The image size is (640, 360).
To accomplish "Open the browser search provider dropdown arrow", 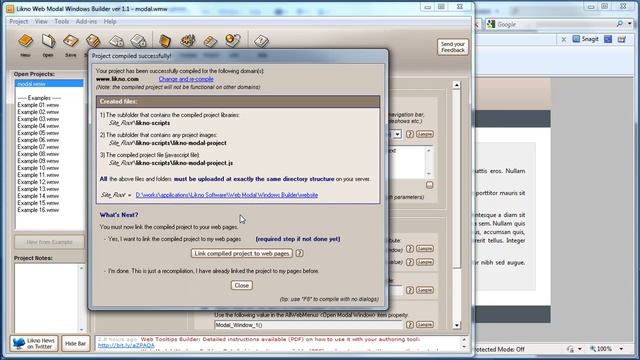I will [629, 24].
